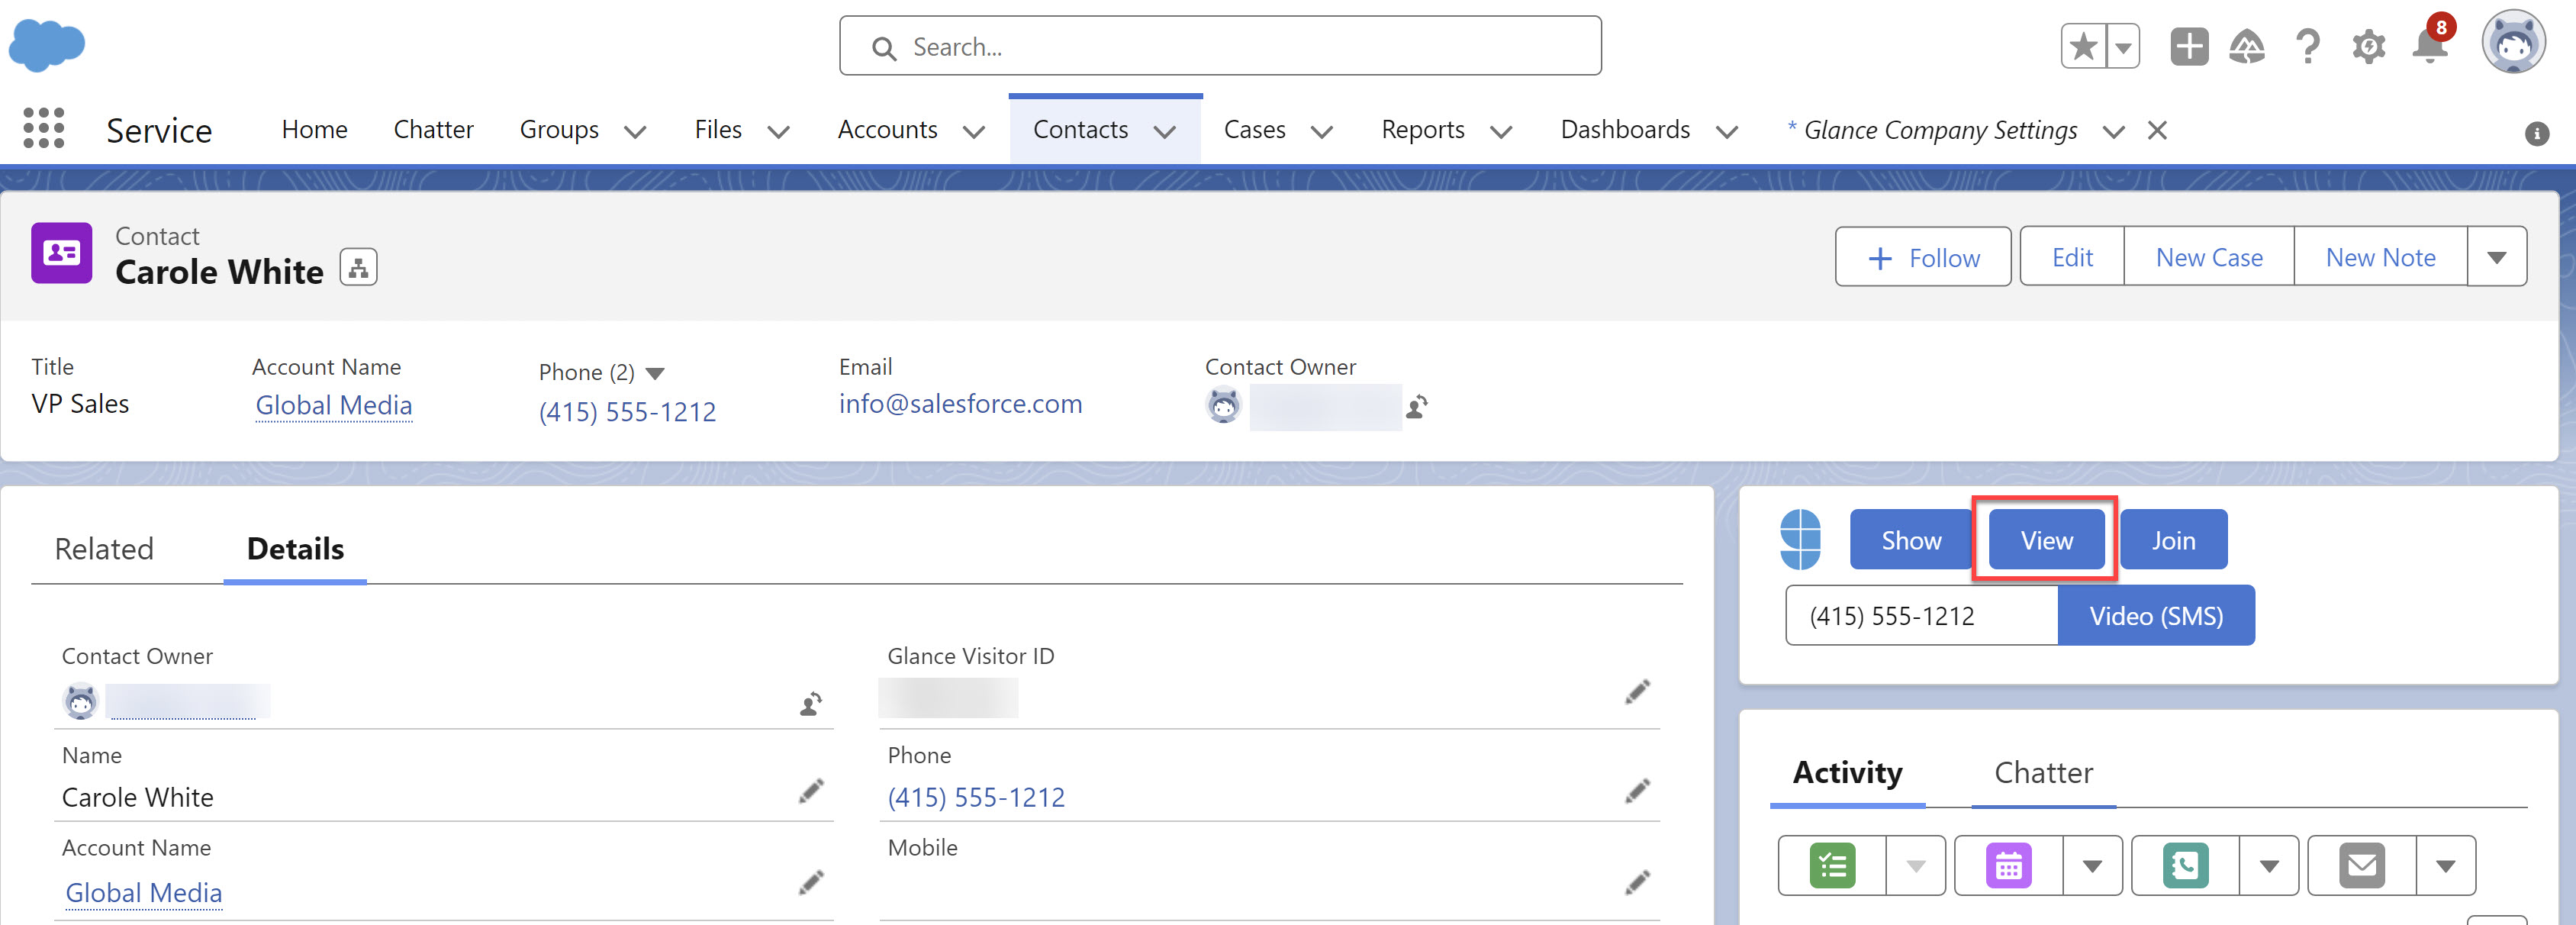Switch to the Chatter activity tab

(x=2043, y=773)
